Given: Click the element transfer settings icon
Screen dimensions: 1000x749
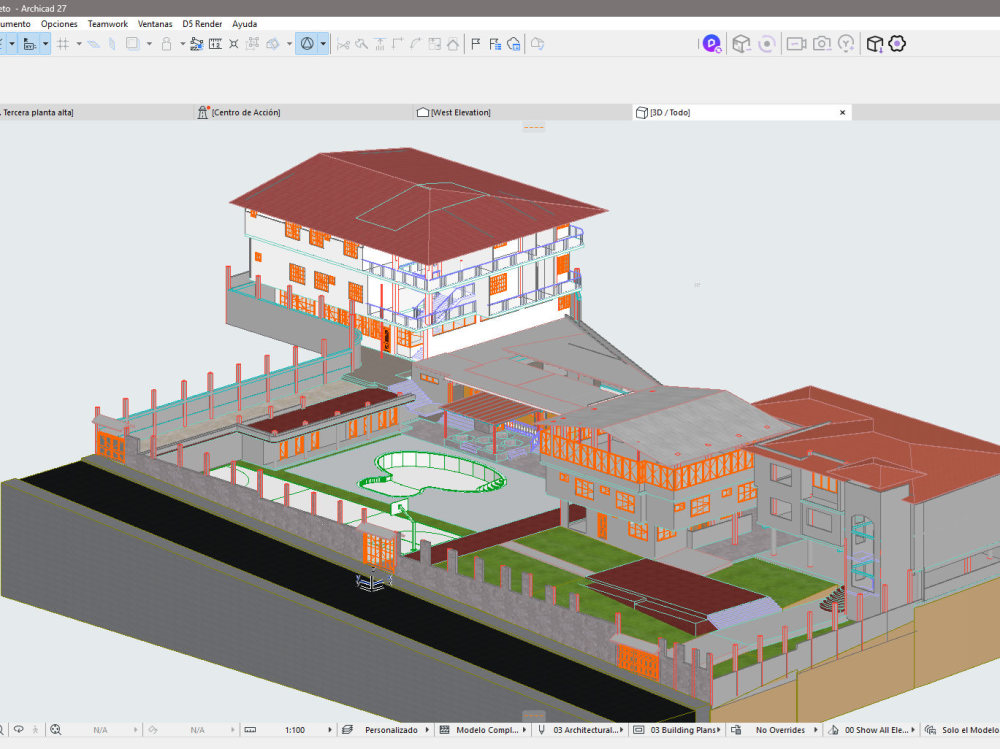Looking at the screenshot, I should [196, 44].
